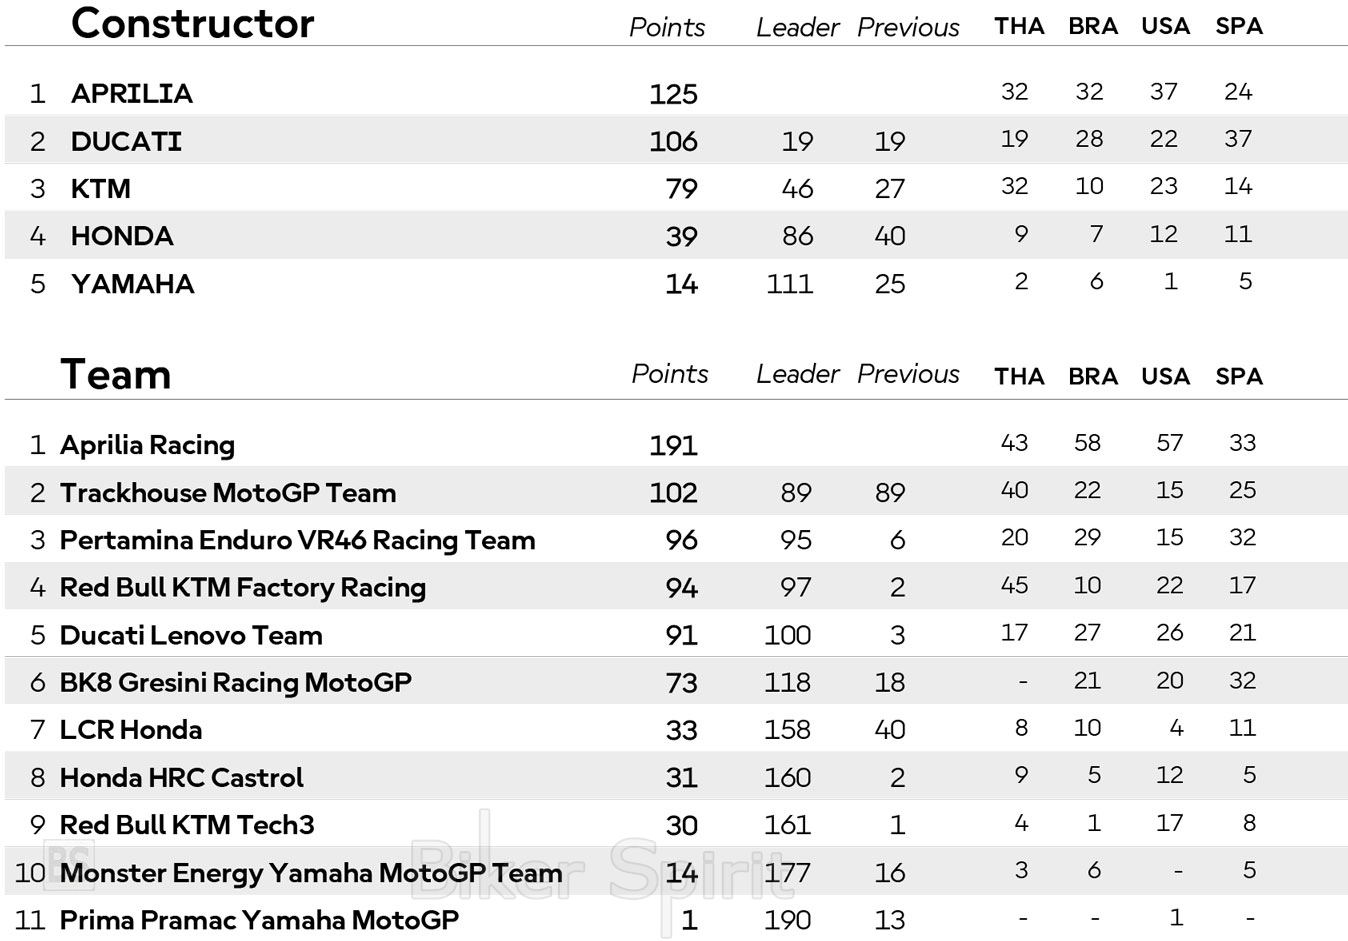Click Previous header in Constructor table
This screenshot has width=1348, height=941.
[x=908, y=28]
